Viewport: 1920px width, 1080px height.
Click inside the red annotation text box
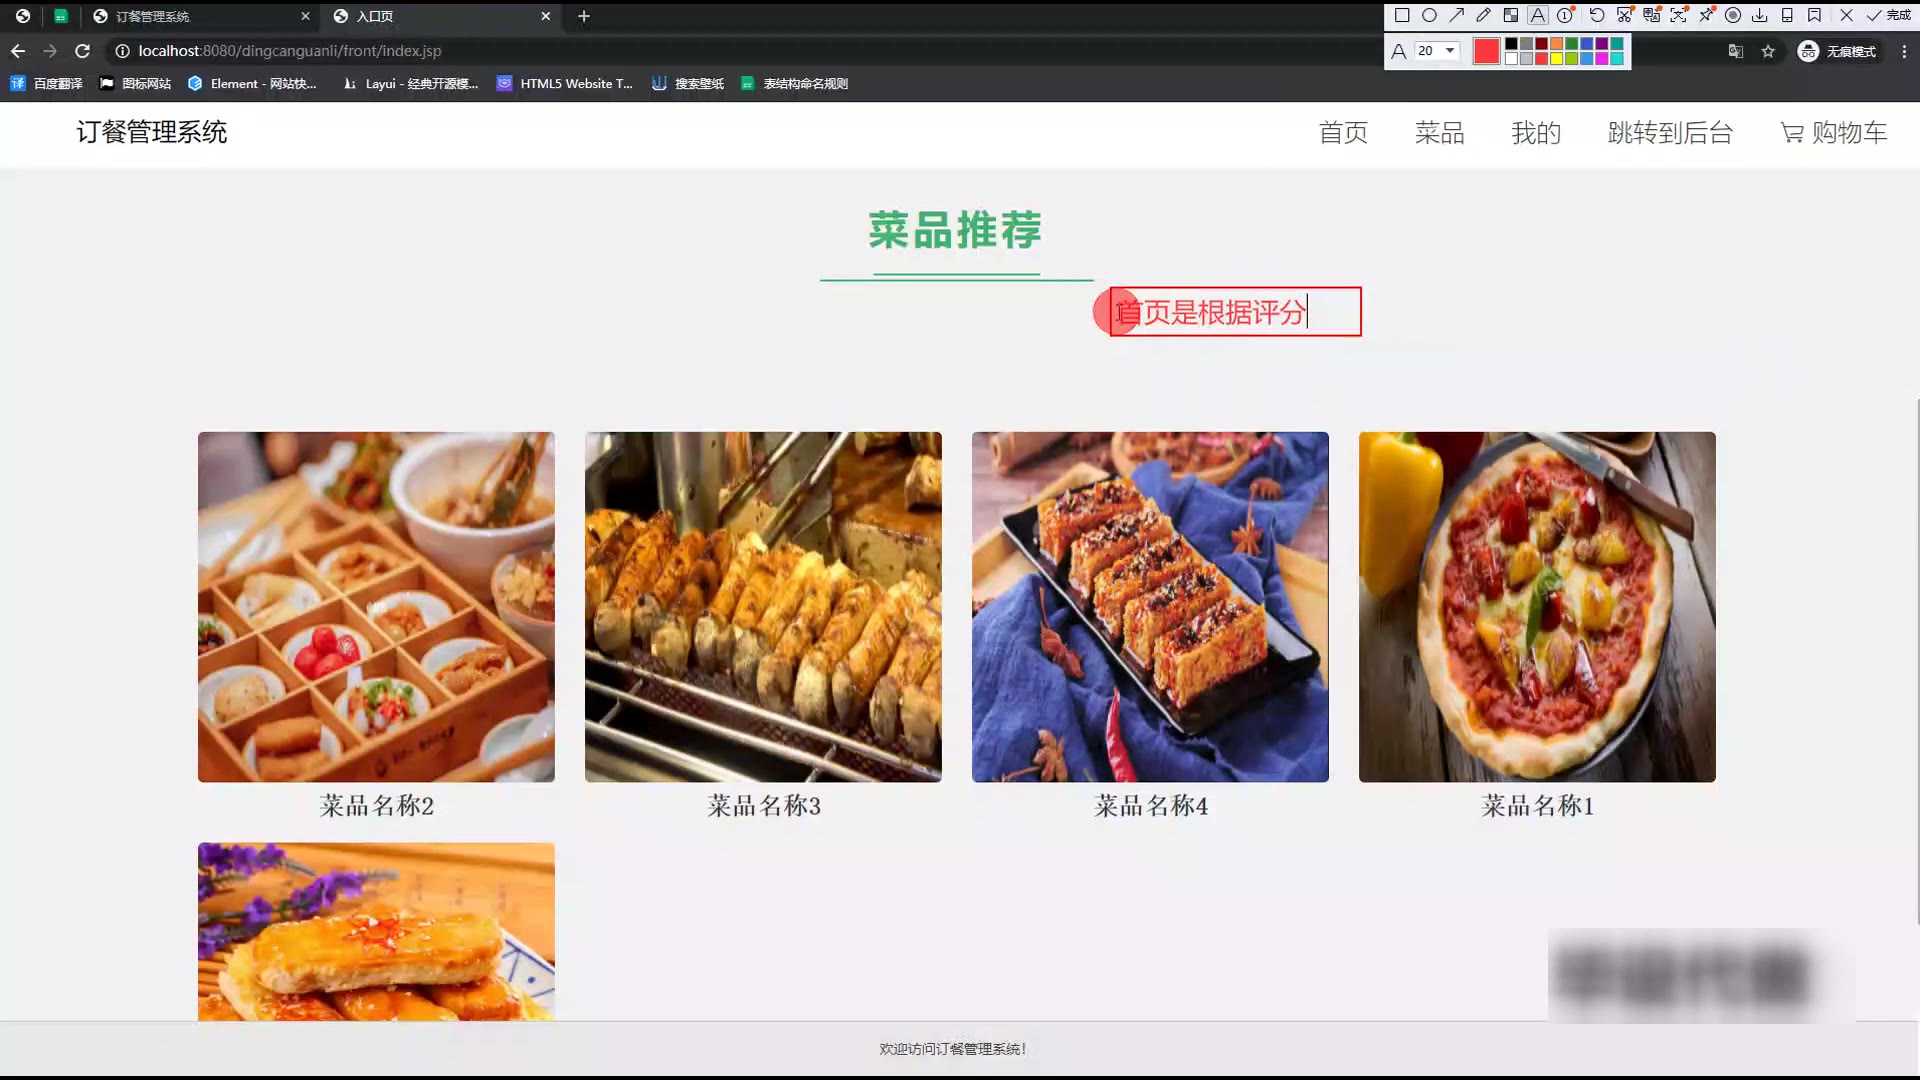1235,312
